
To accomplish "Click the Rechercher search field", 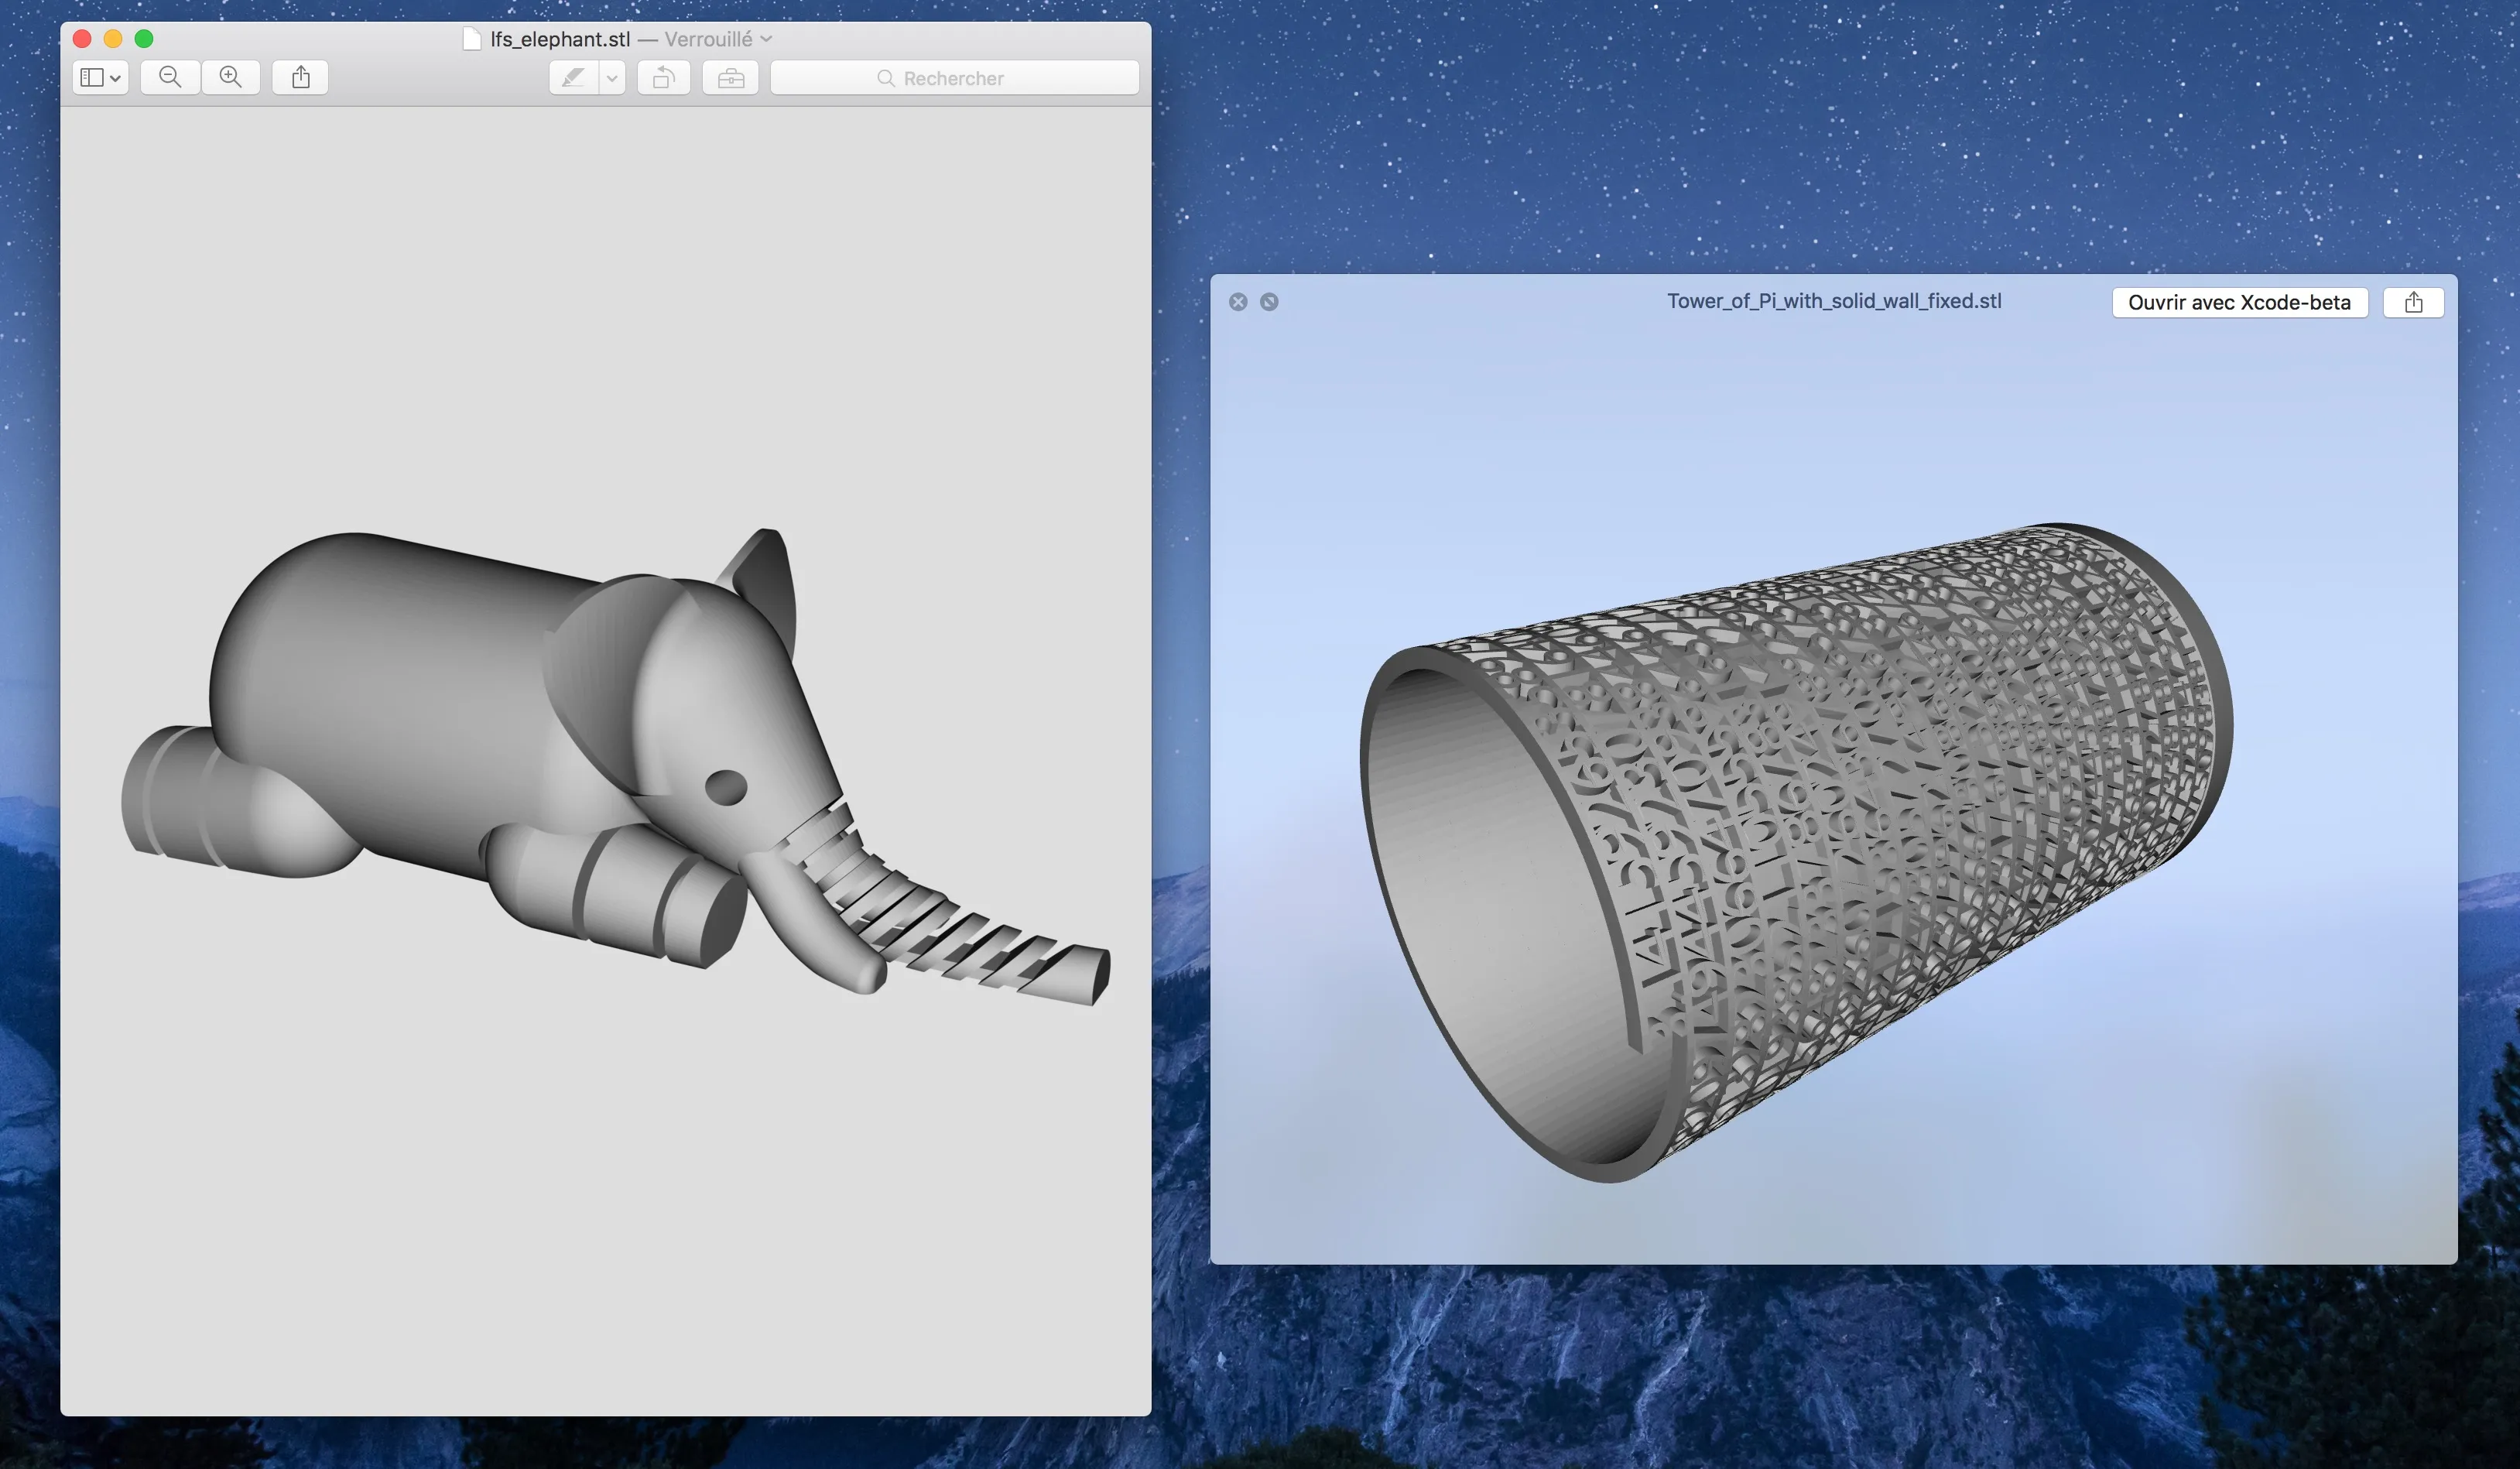I will tap(954, 78).
